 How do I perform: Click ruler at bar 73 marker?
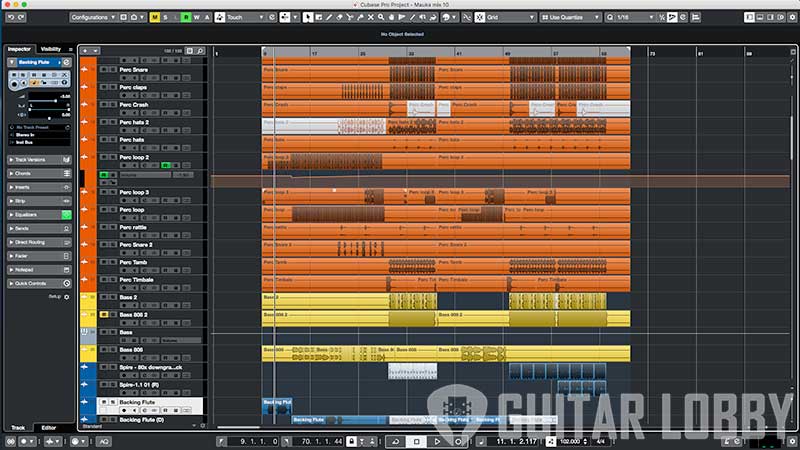[x=652, y=53]
